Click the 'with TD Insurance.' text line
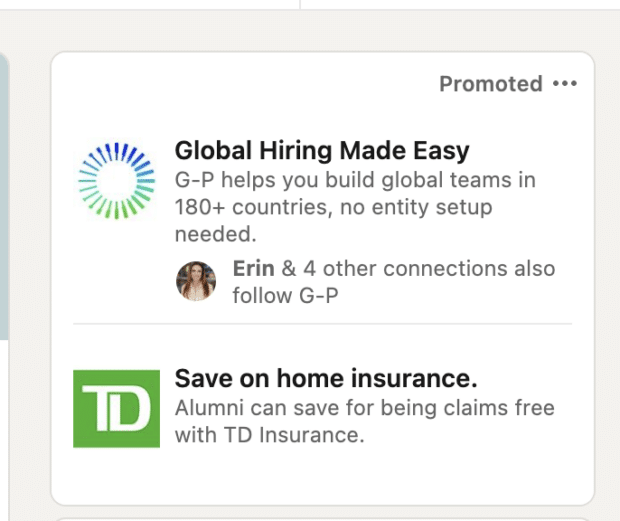The height and width of the screenshot is (521, 620). tap(269, 435)
